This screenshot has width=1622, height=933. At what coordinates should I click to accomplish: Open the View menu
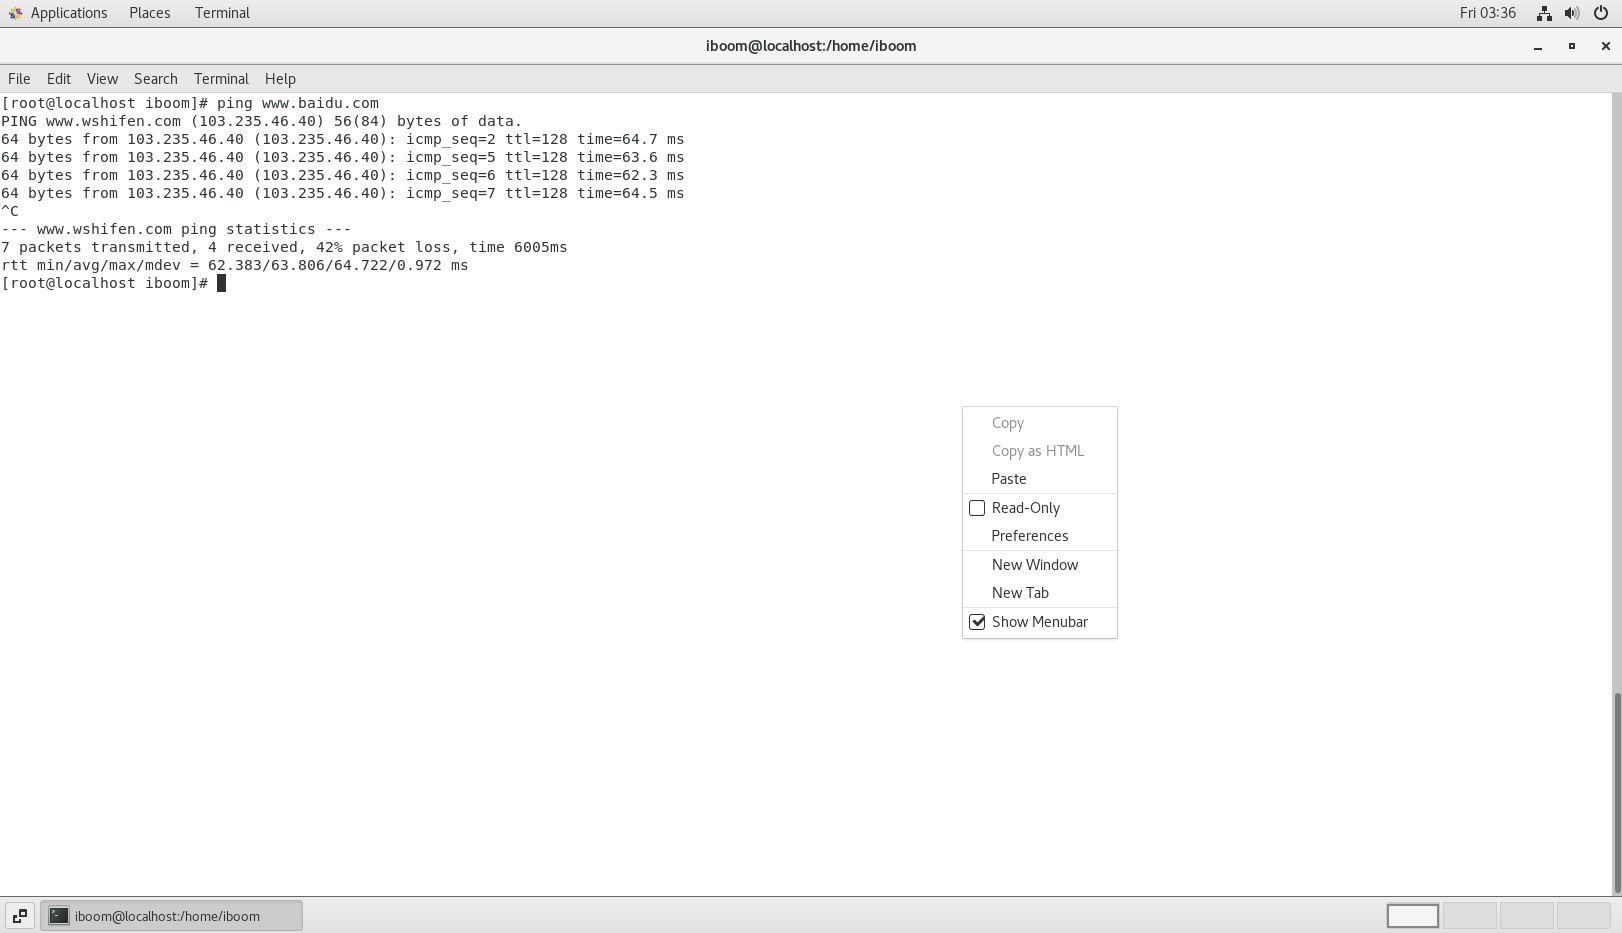102,79
